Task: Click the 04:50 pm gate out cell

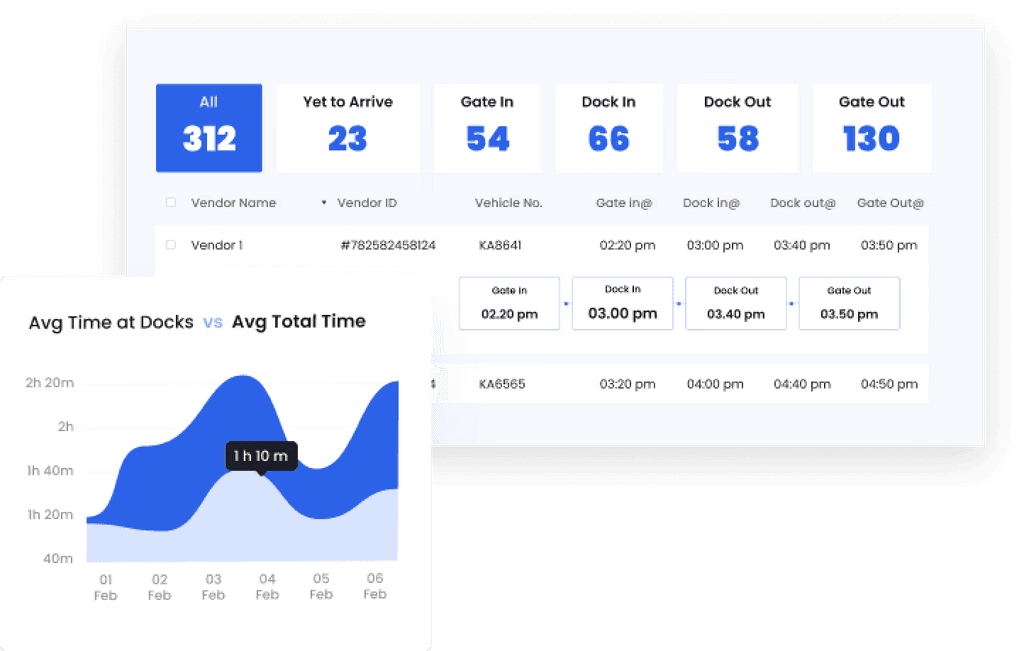Action: tap(889, 384)
